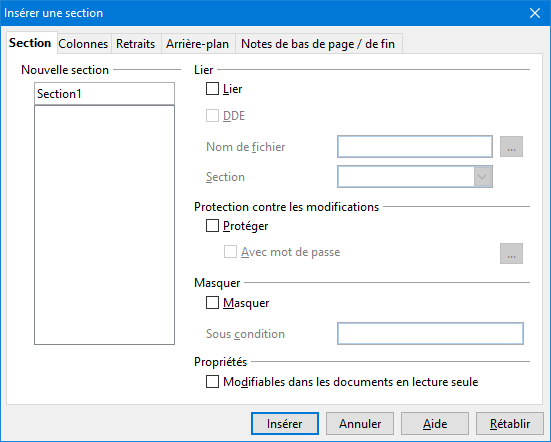Click the Section1 name input field
Screen dimensions: 551x442
[104, 93]
